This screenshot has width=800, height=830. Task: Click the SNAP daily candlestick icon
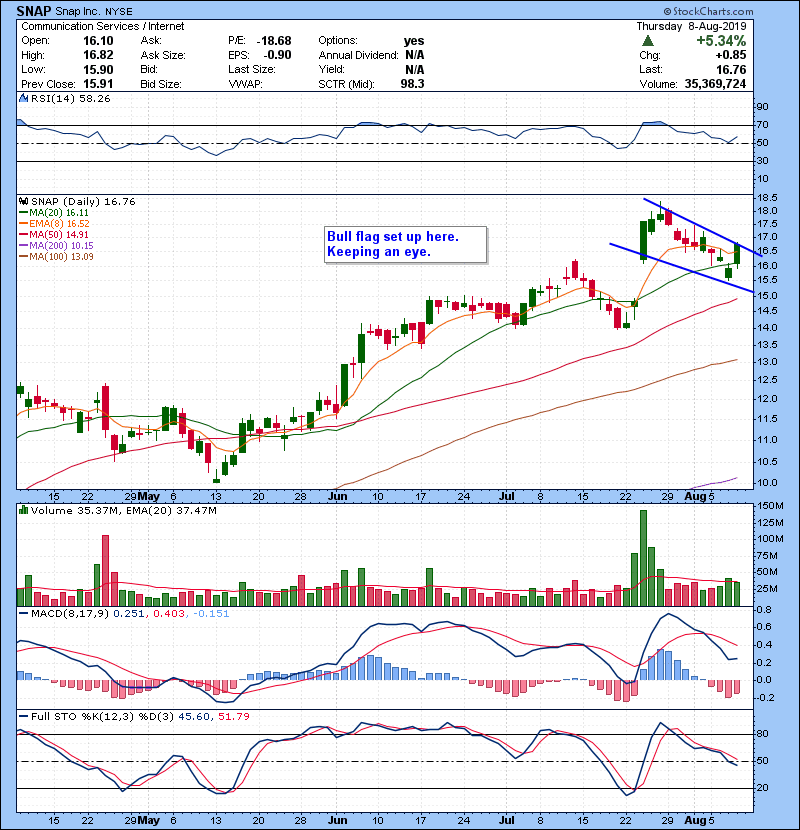coord(23,201)
